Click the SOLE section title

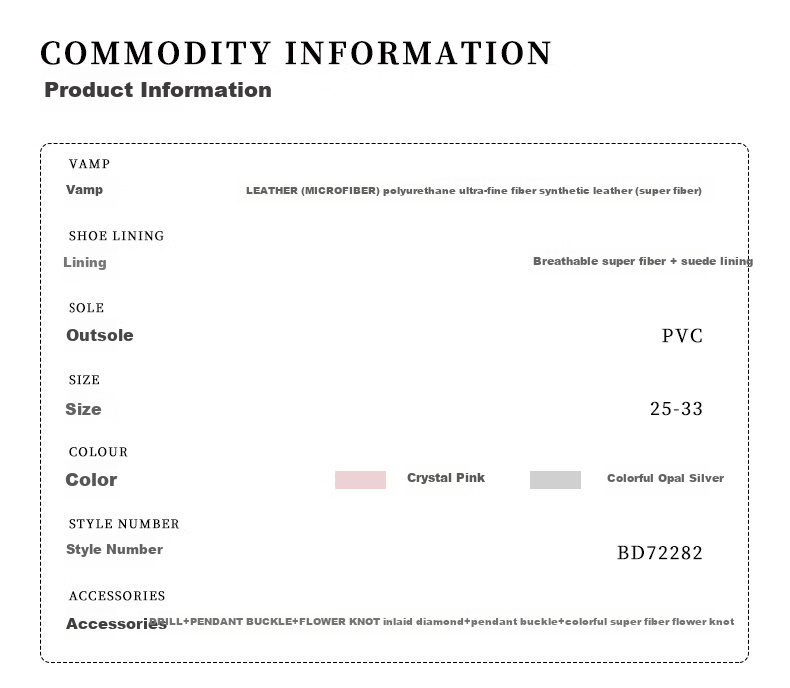[87, 308]
